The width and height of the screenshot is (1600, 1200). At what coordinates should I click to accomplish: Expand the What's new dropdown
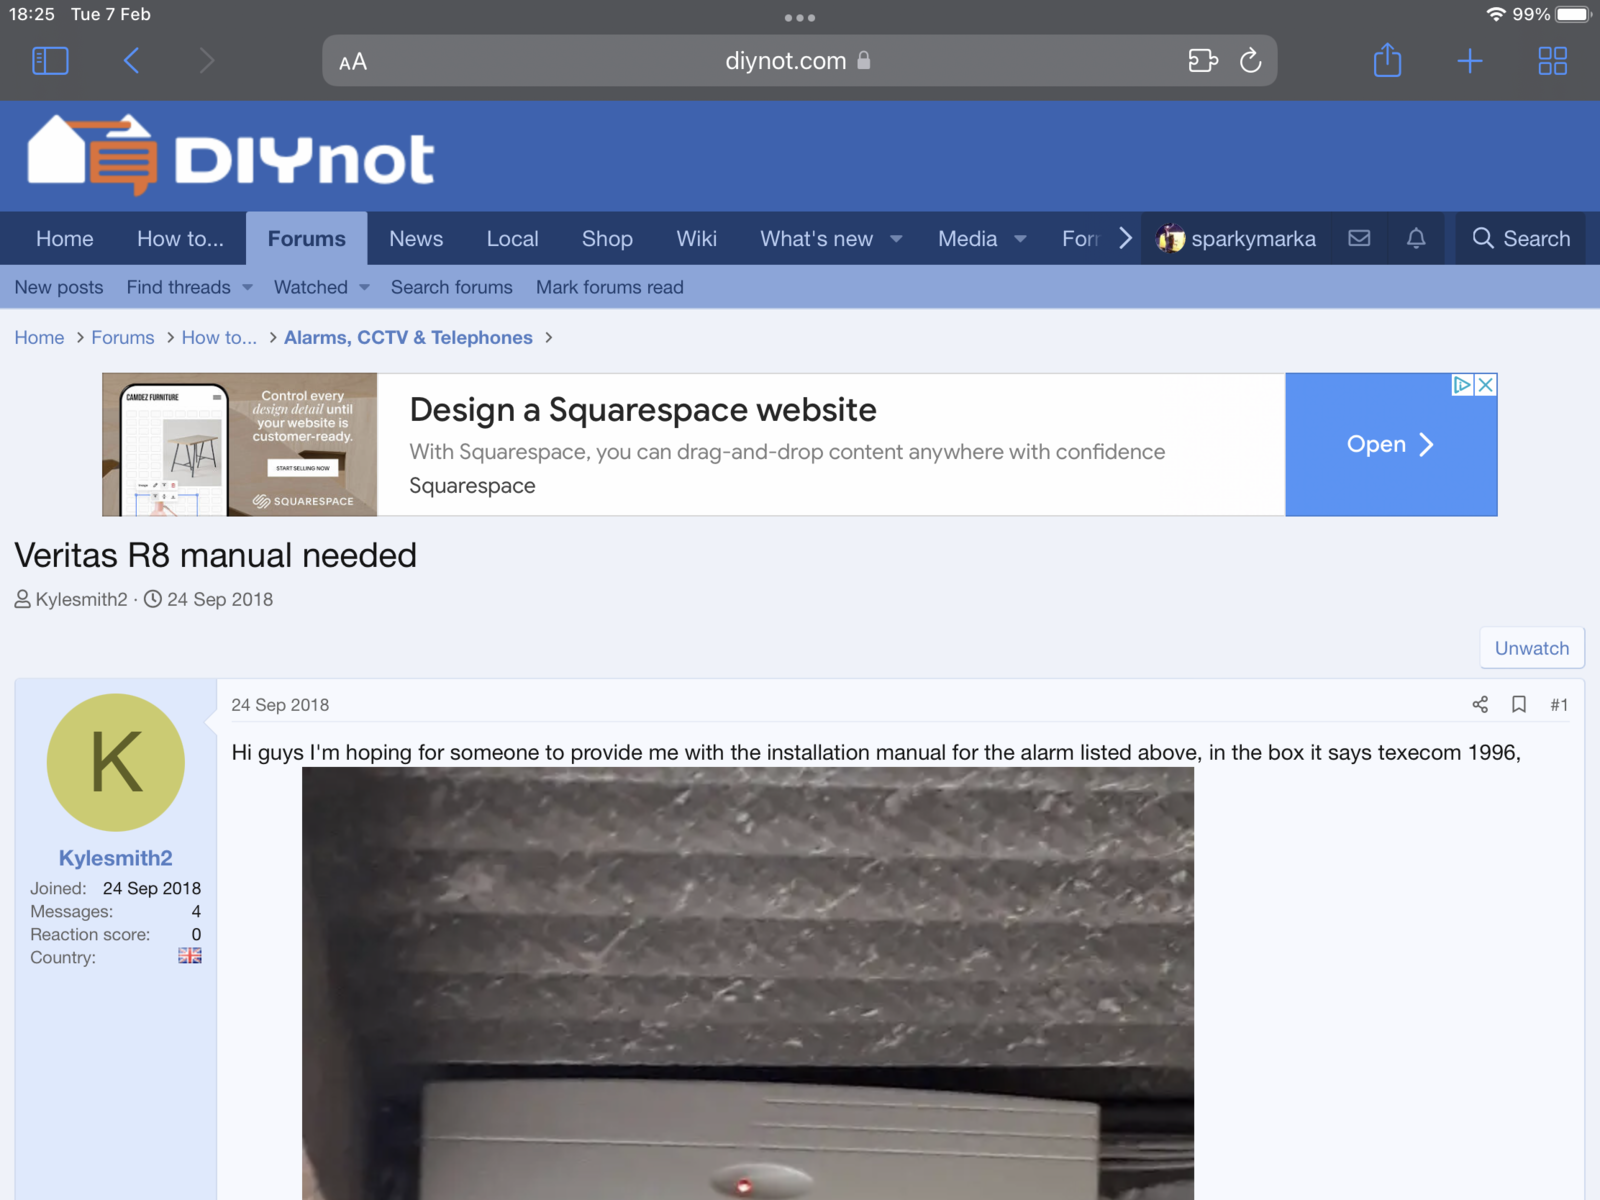pos(896,239)
